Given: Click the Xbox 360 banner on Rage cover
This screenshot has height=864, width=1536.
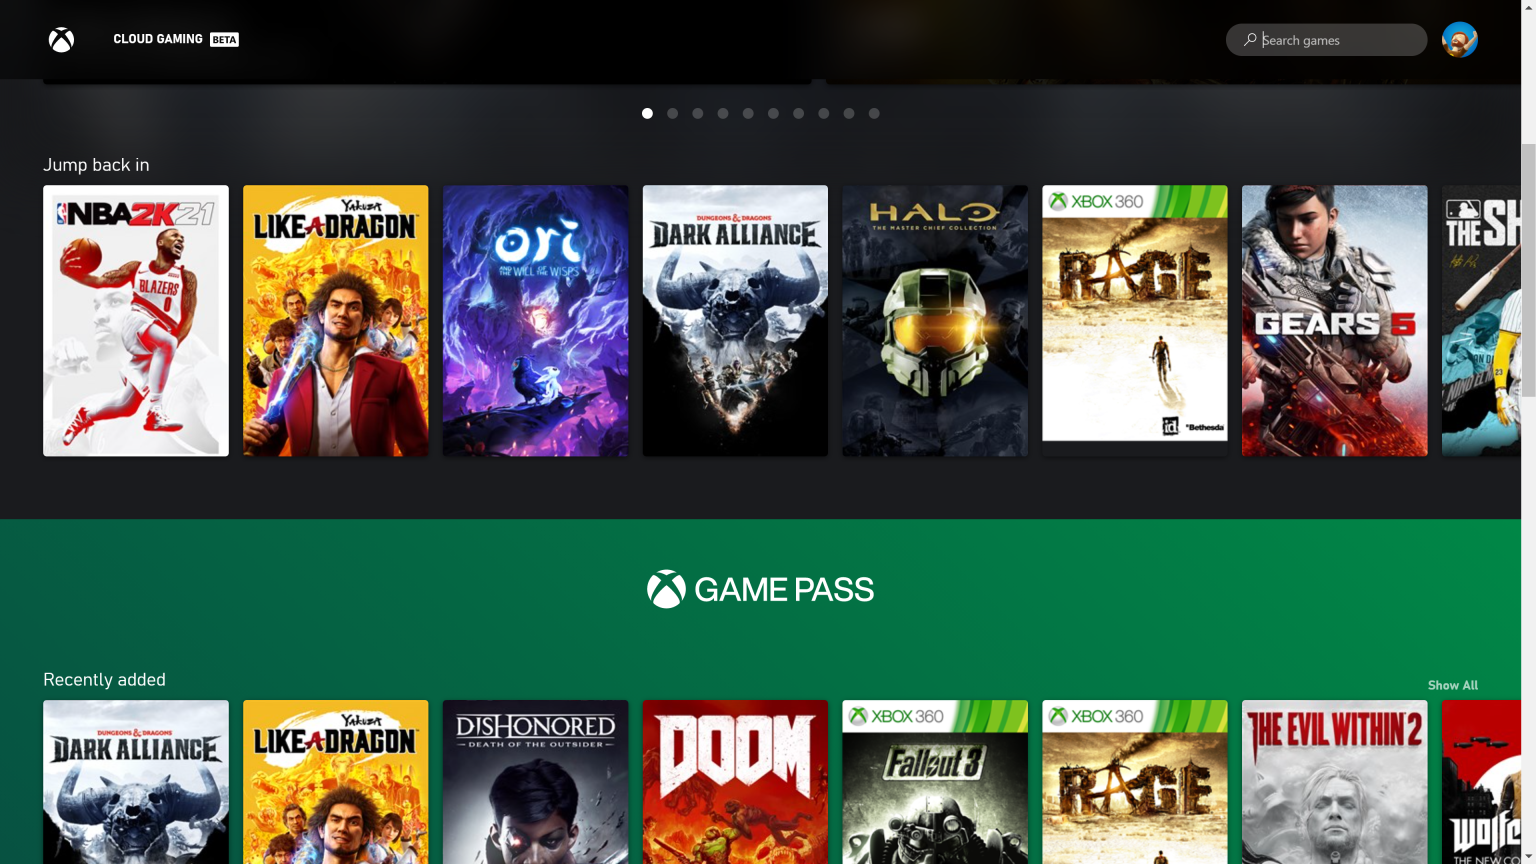Looking at the screenshot, I should [1134, 199].
